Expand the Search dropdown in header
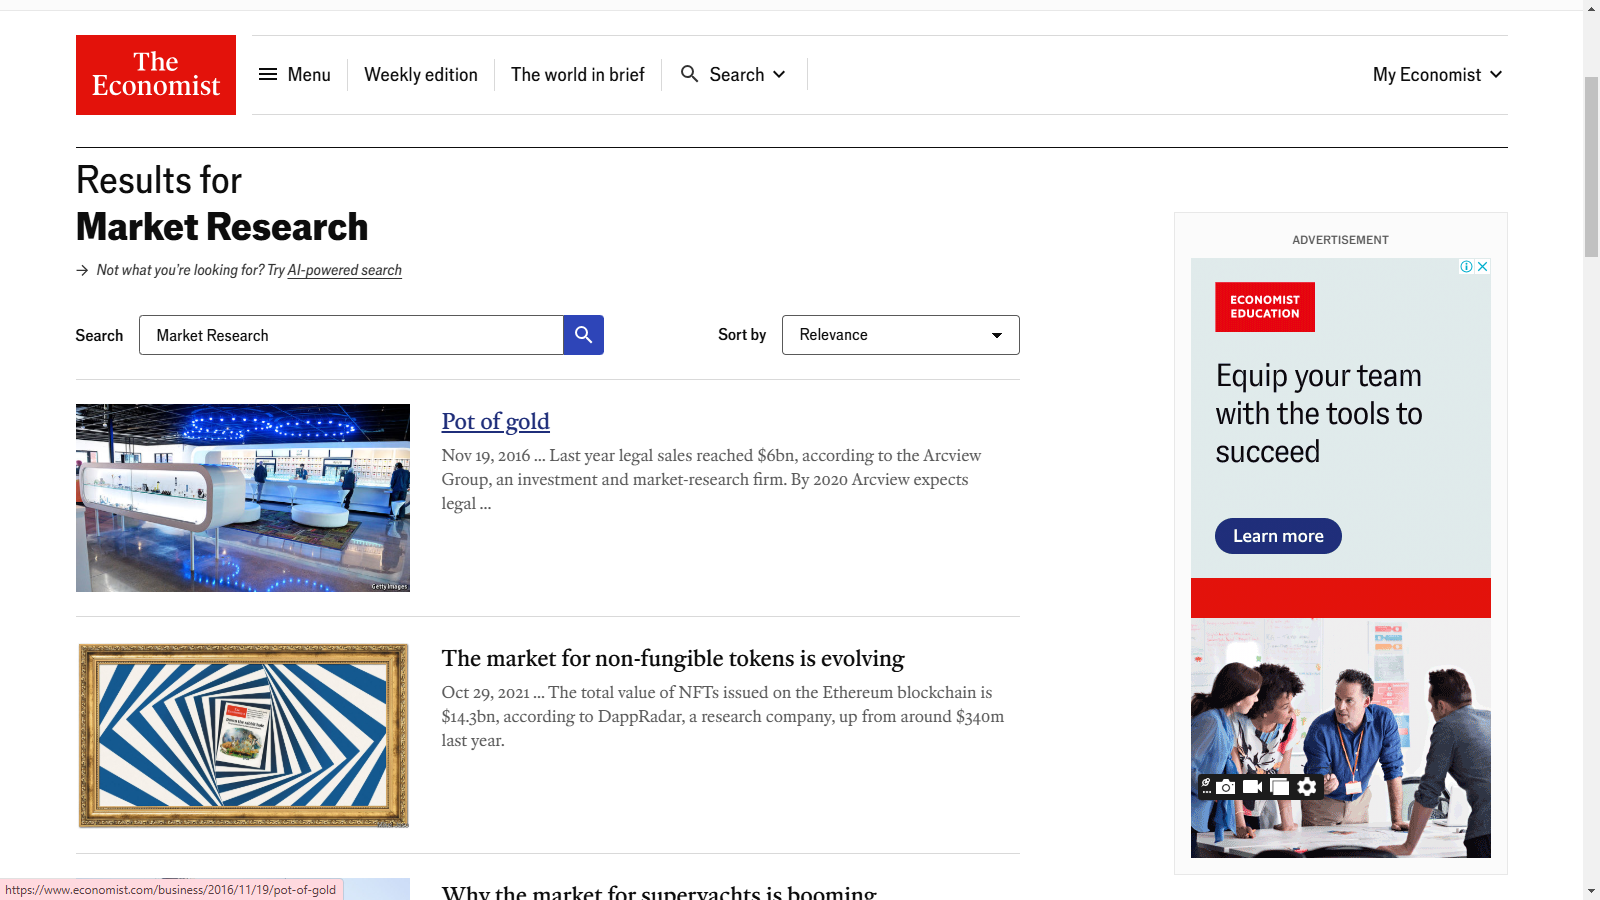The width and height of the screenshot is (1600, 900). click(x=734, y=75)
